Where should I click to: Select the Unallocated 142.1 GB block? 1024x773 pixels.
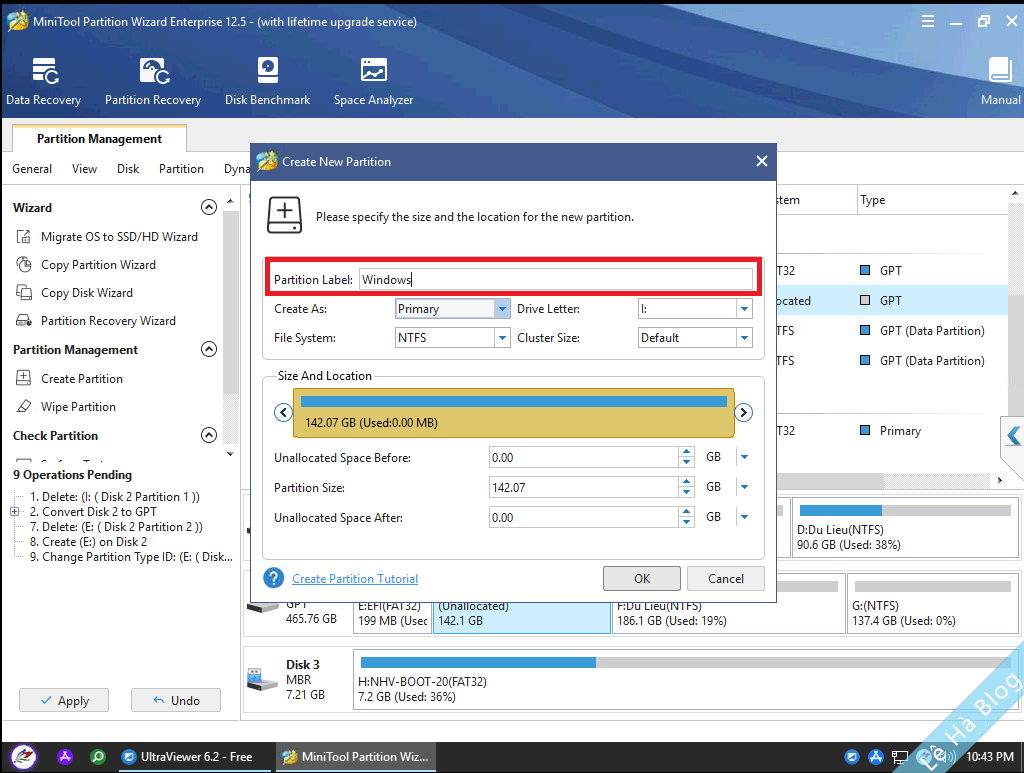[522, 617]
